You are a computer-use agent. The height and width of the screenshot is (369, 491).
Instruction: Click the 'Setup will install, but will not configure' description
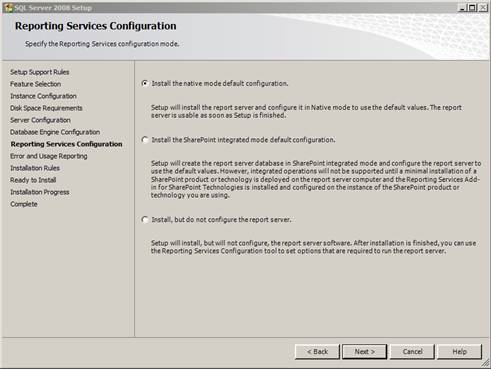(x=313, y=247)
